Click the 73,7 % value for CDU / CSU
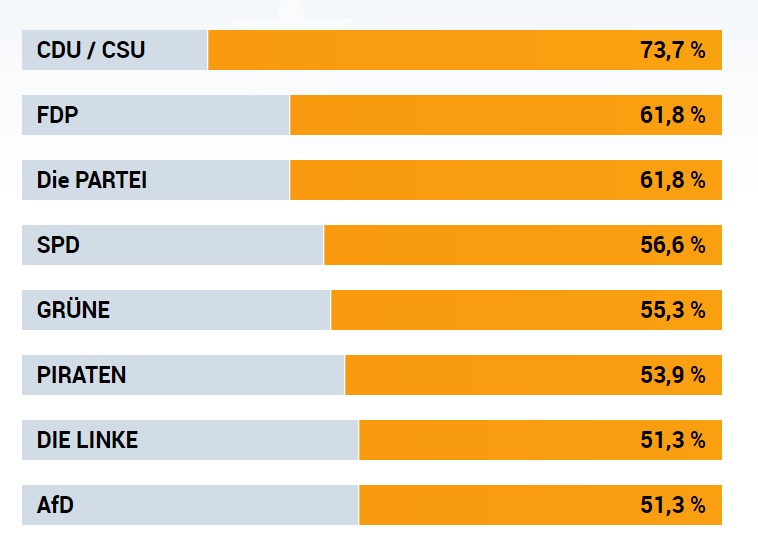The image size is (758, 553). [x=673, y=50]
